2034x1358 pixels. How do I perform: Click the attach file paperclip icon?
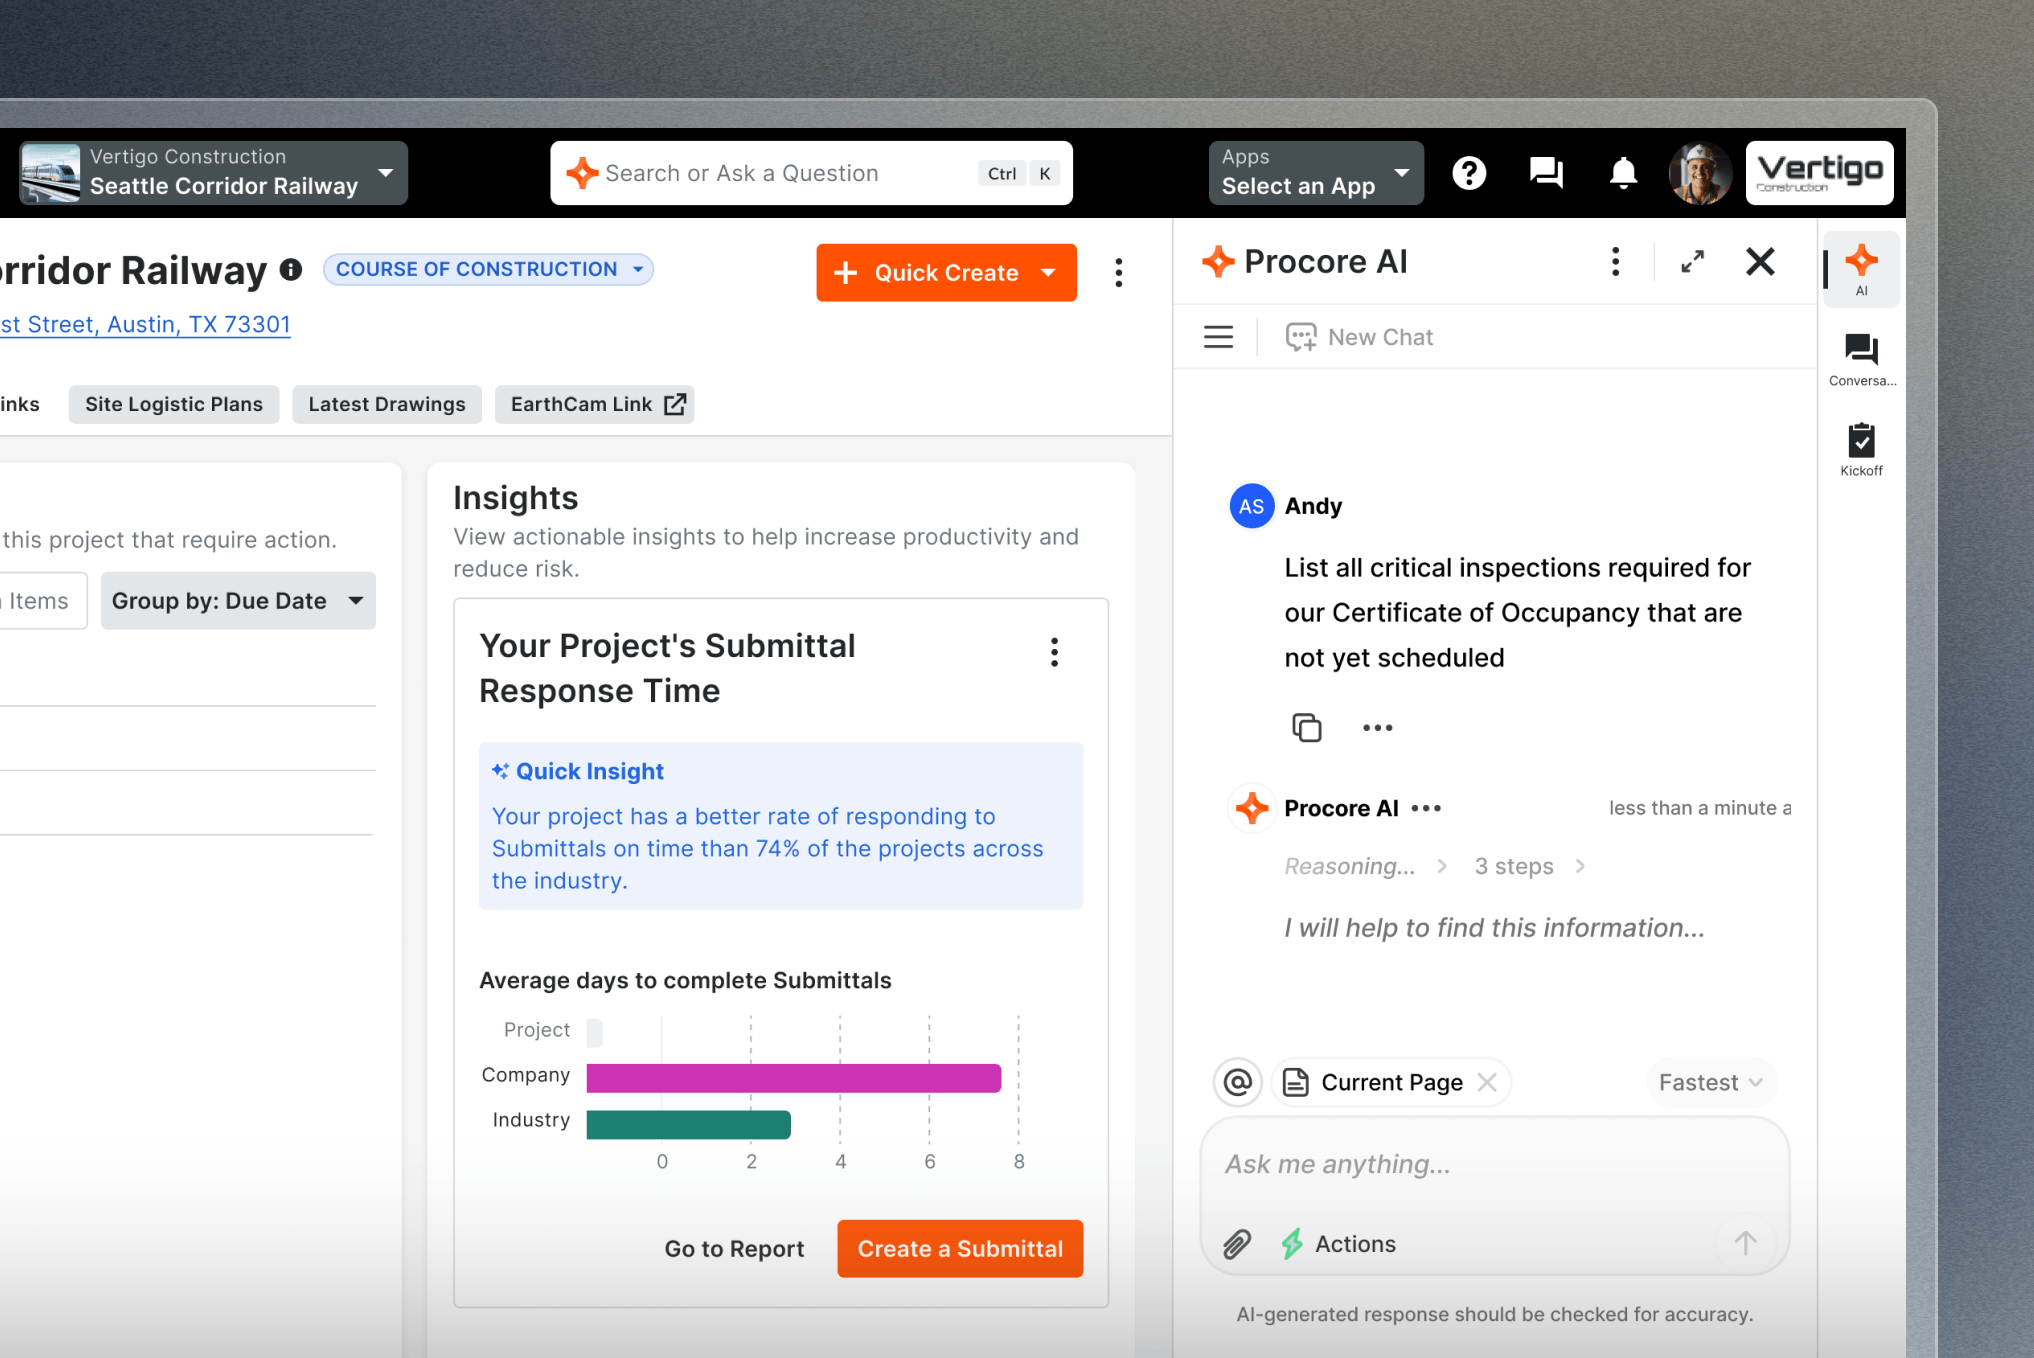1237,1244
